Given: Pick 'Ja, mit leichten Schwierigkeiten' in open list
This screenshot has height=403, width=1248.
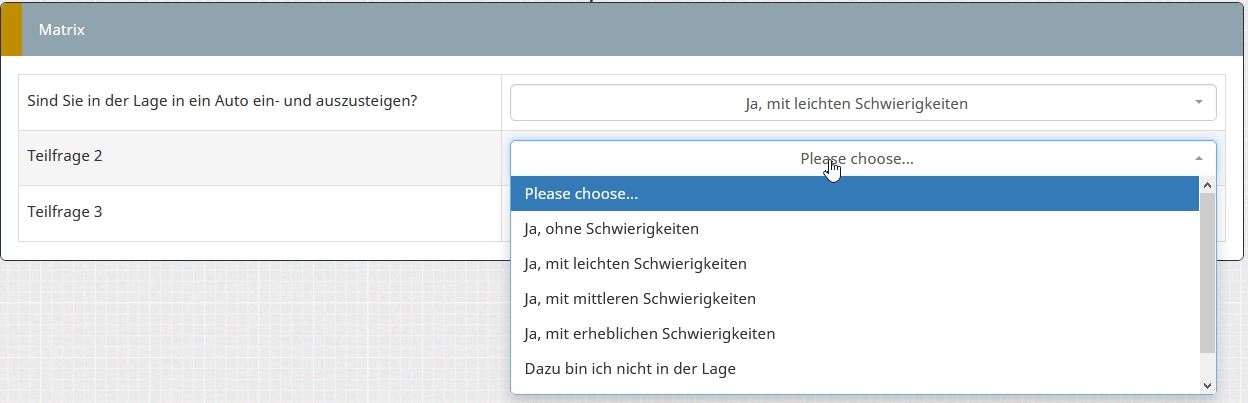Looking at the screenshot, I should (x=635, y=264).
